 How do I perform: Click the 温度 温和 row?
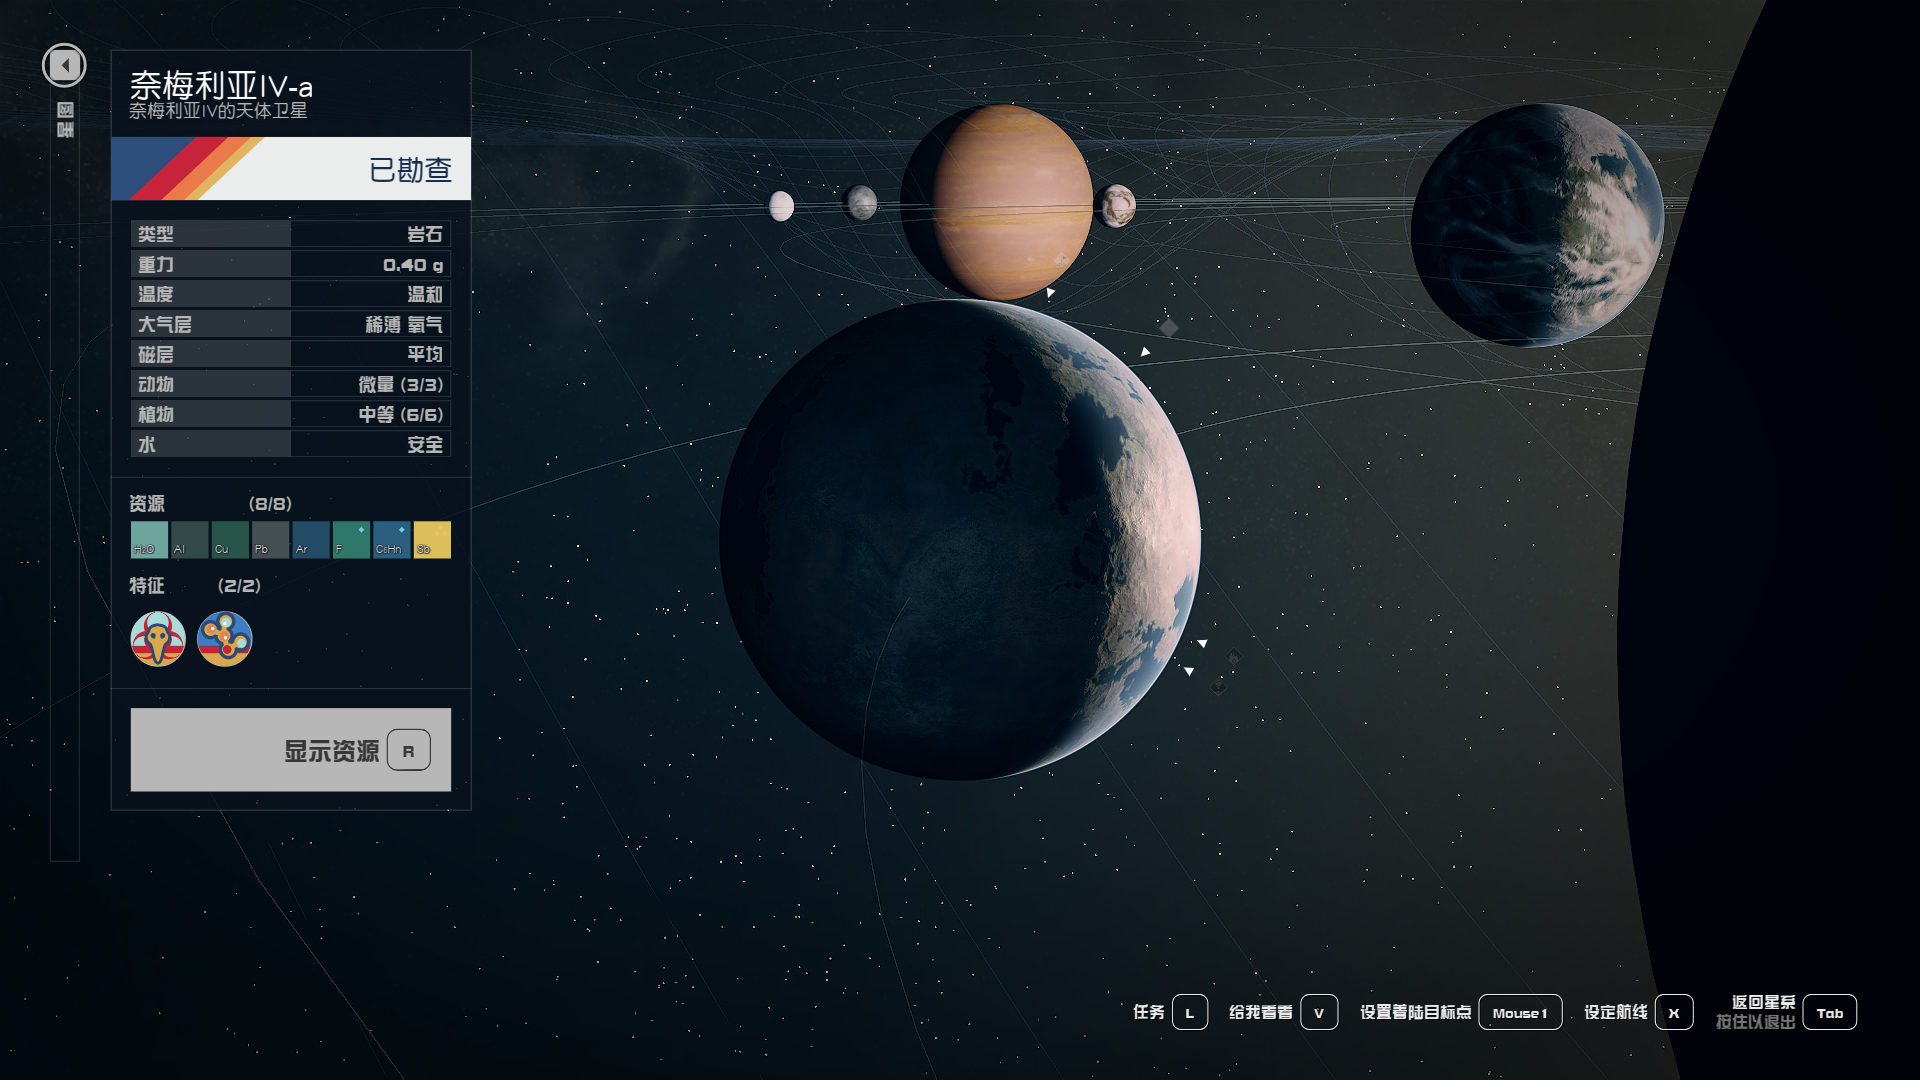(291, 294)
